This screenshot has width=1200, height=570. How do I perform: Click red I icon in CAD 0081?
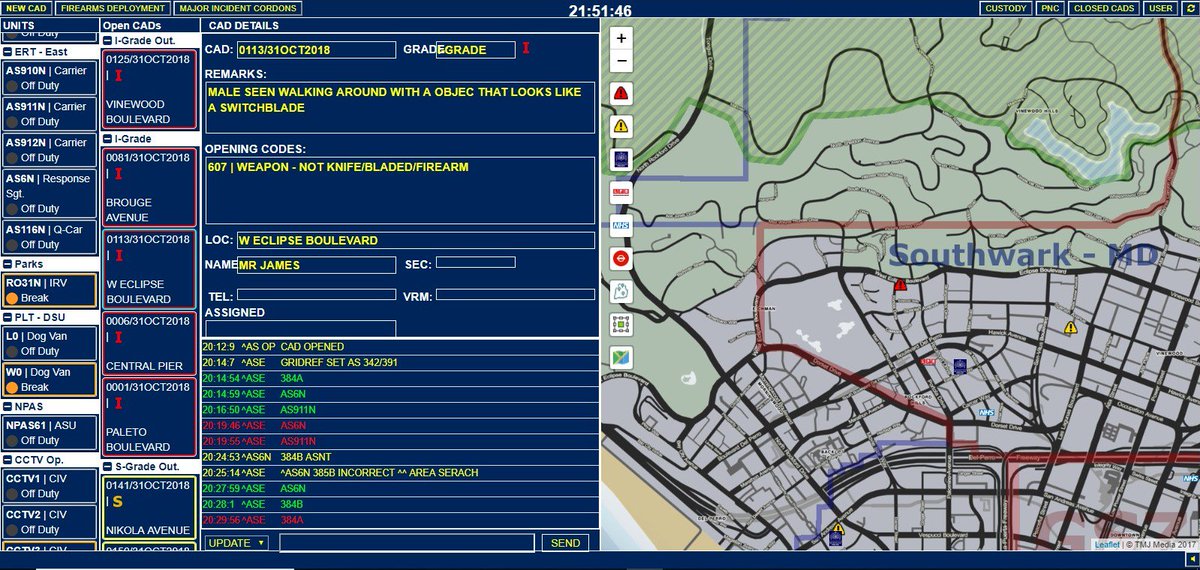pos(118,173)
